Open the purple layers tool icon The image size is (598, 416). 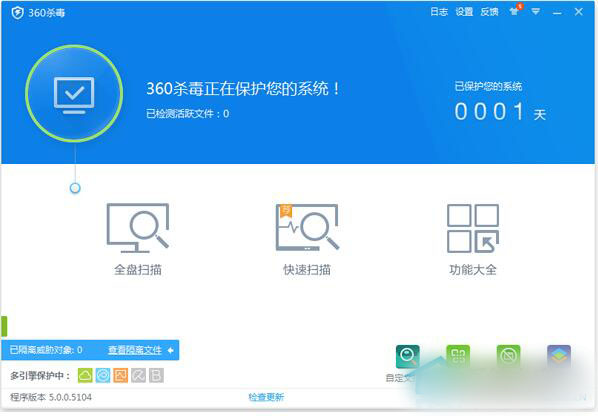click(x=559, y=356)
